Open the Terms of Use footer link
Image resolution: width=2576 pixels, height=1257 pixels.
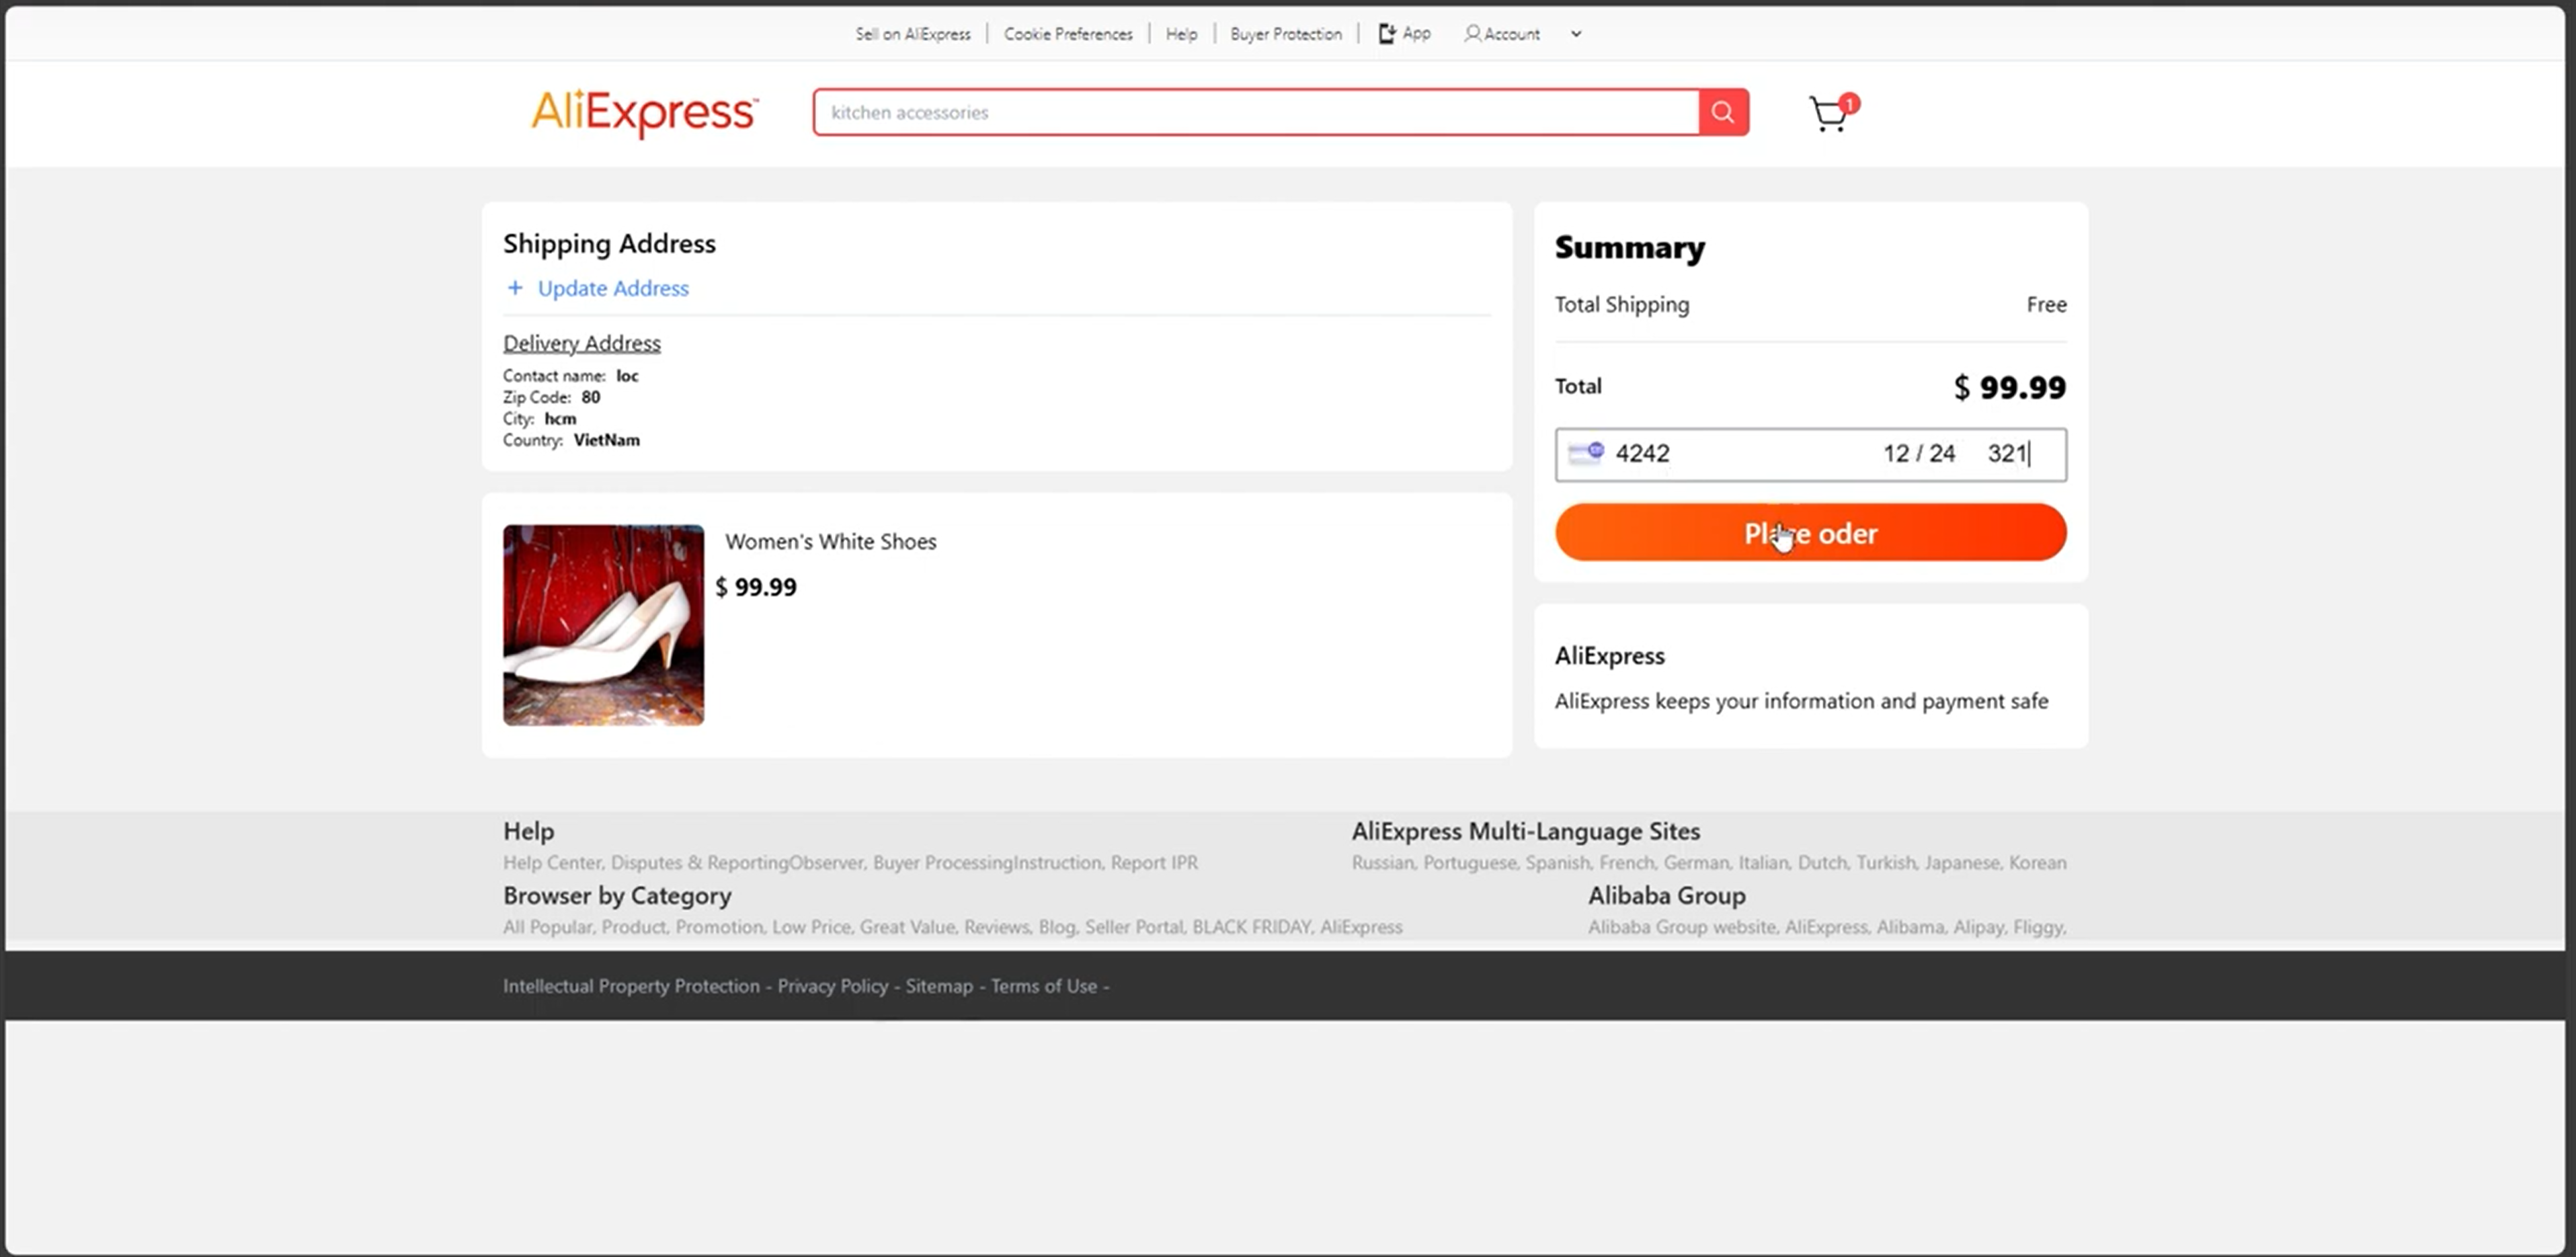(1043, 986)
